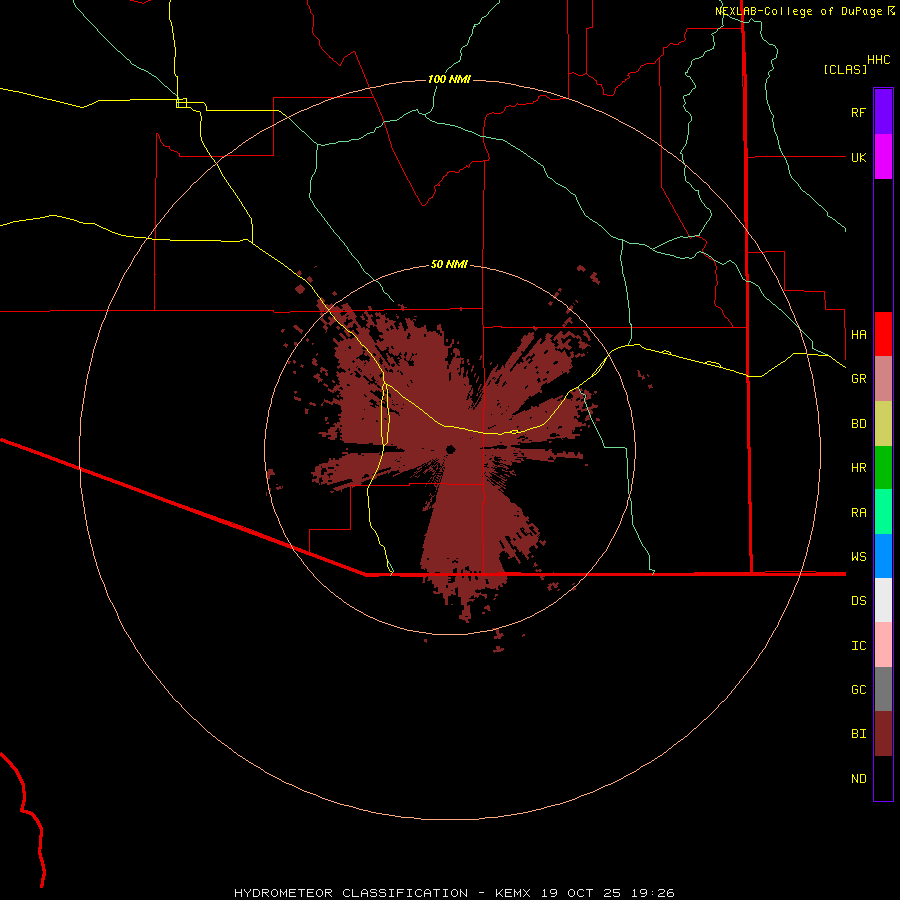Click the ND black legend swatch
The height and width of the screenshot is (900, 900).
tap(883, 778)
